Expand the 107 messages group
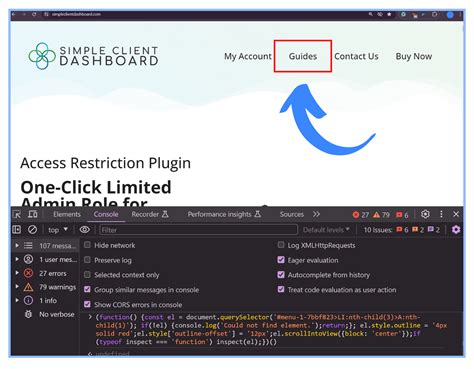Screen dimensions: 474x369 coord(17,245)
